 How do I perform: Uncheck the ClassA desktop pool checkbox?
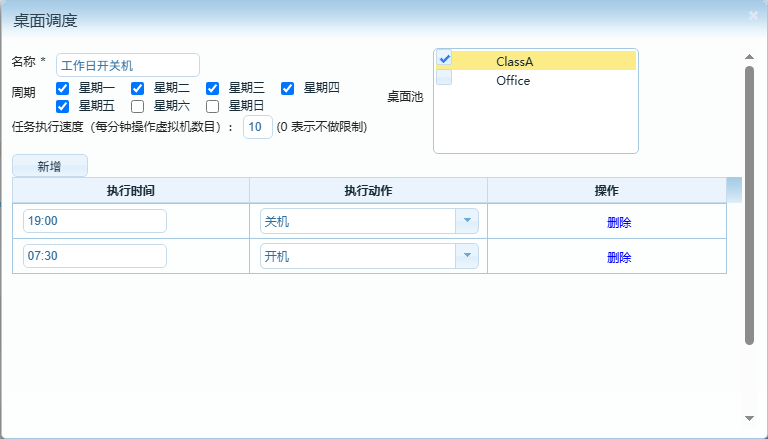point(444,58)
